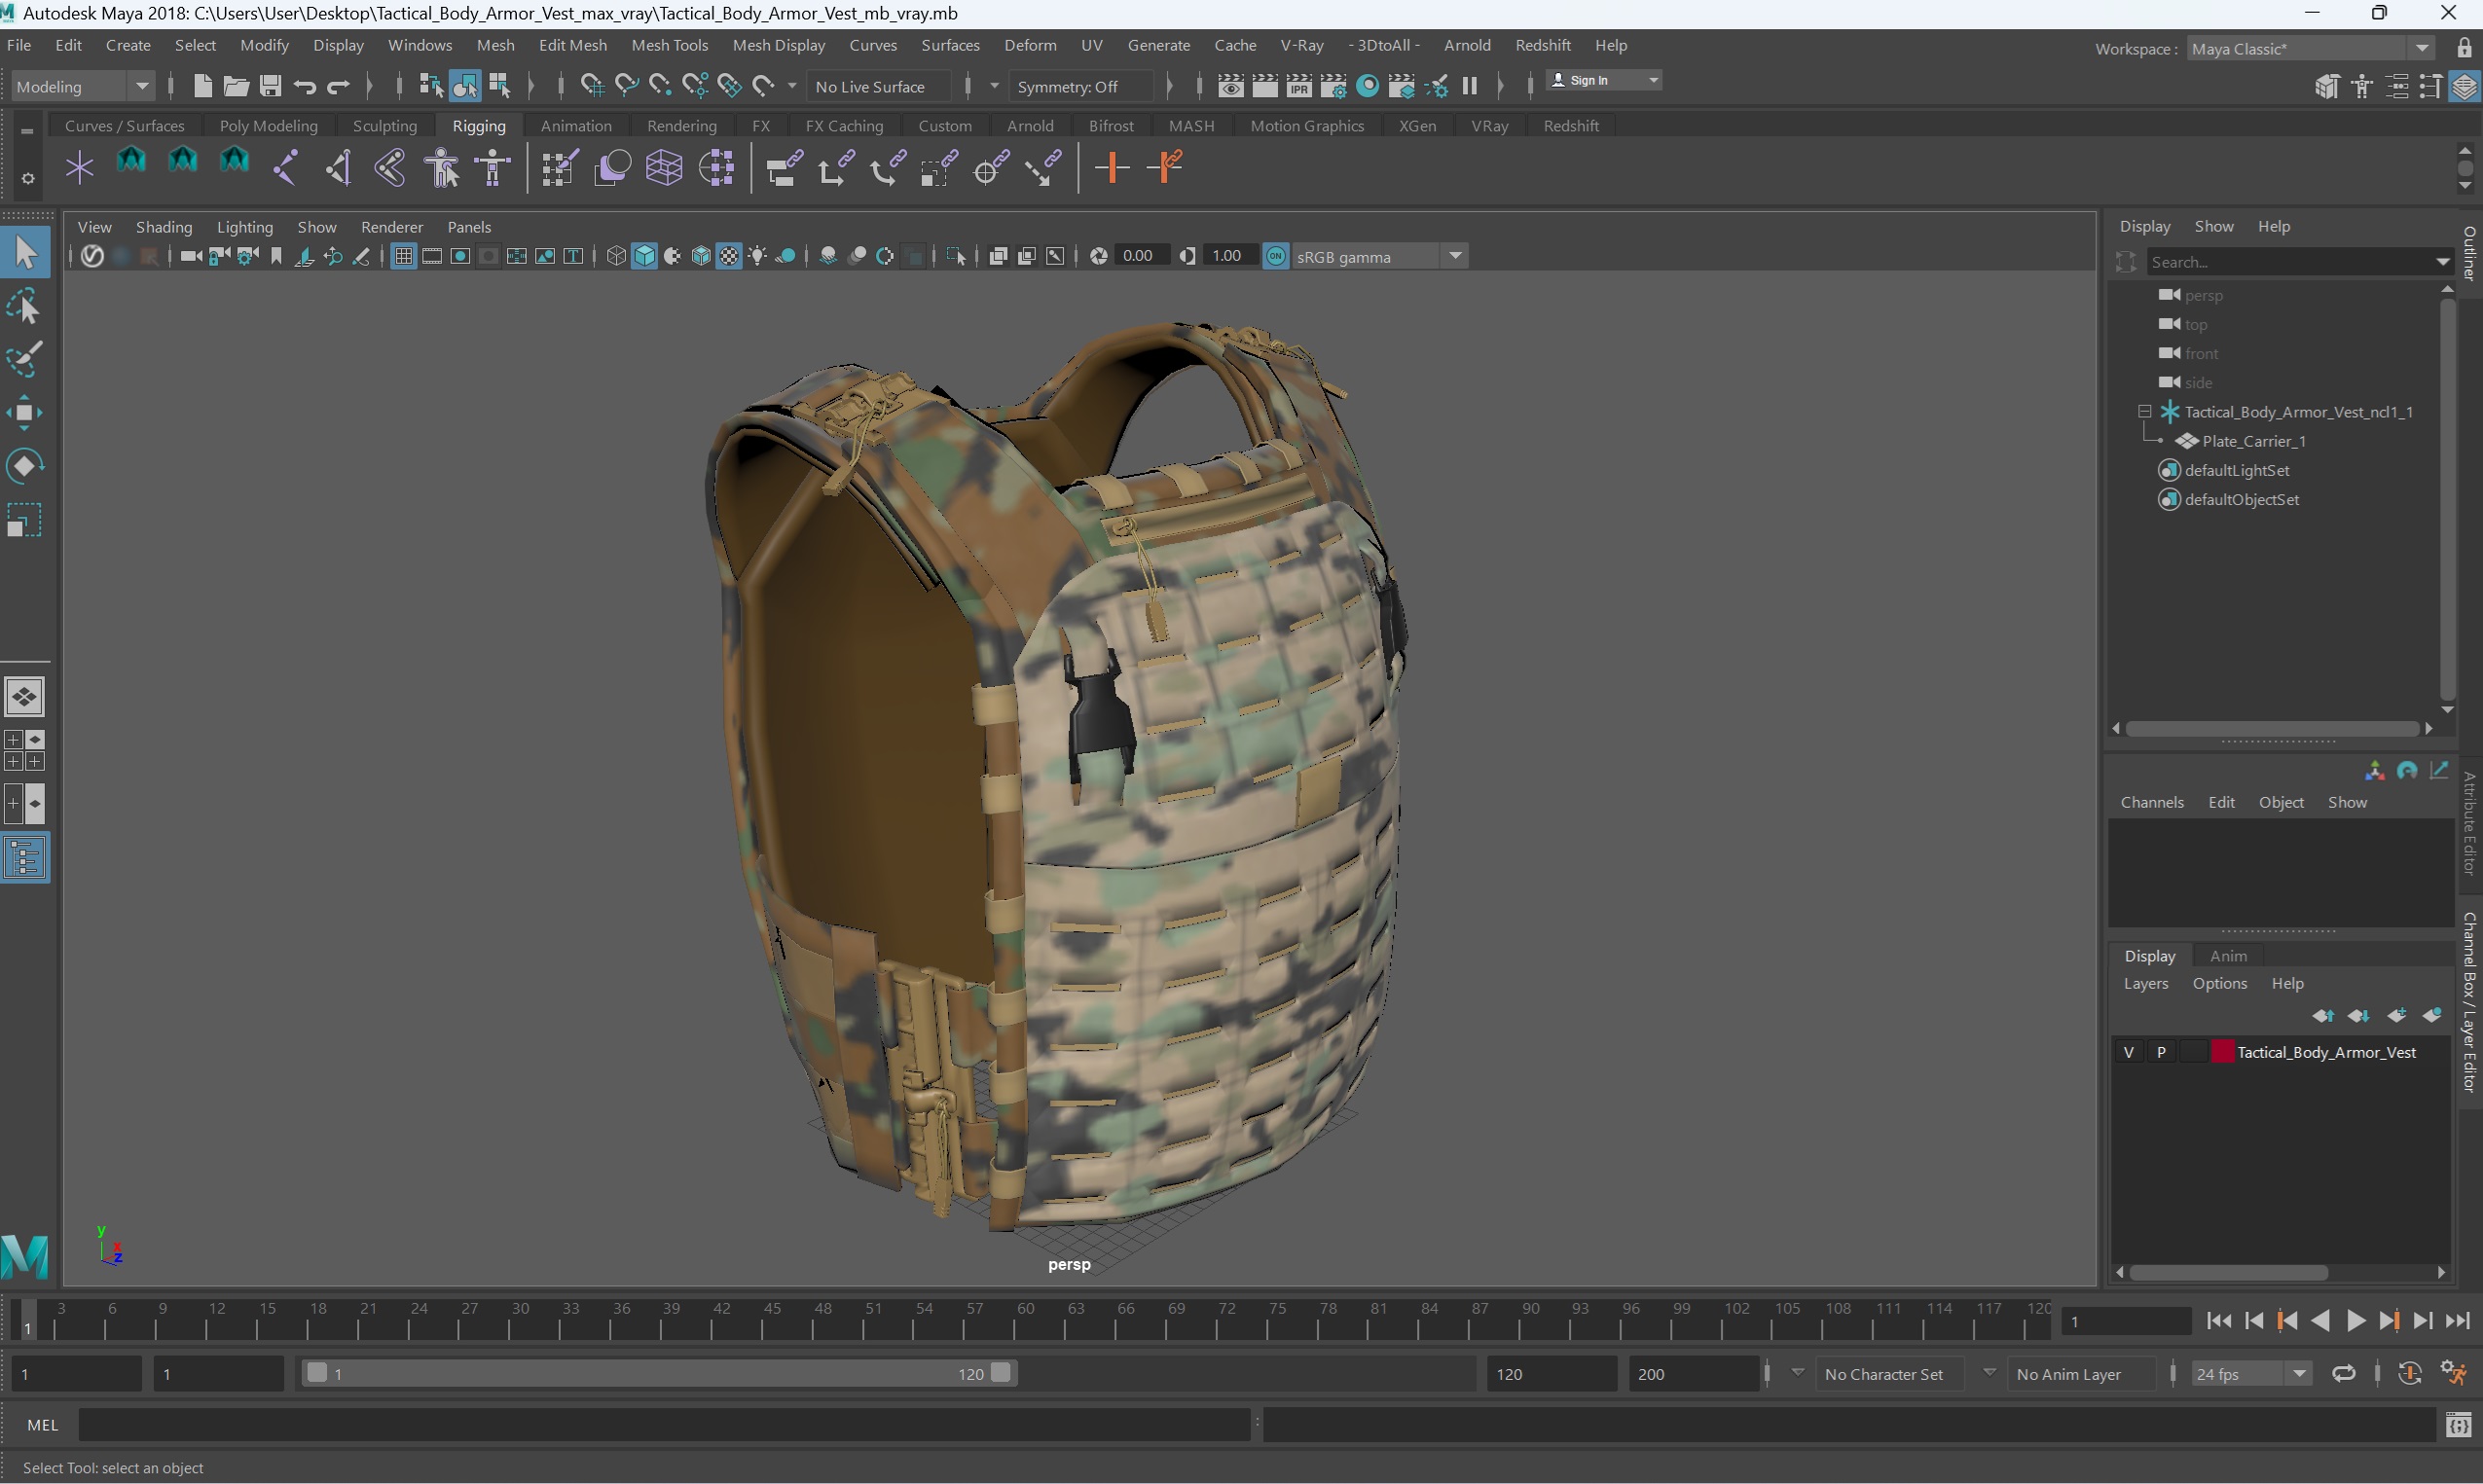Screen dimensions: 2483x1484
Task: Click the Go to start of playback button
Action: click(x=2219, y=1321)
